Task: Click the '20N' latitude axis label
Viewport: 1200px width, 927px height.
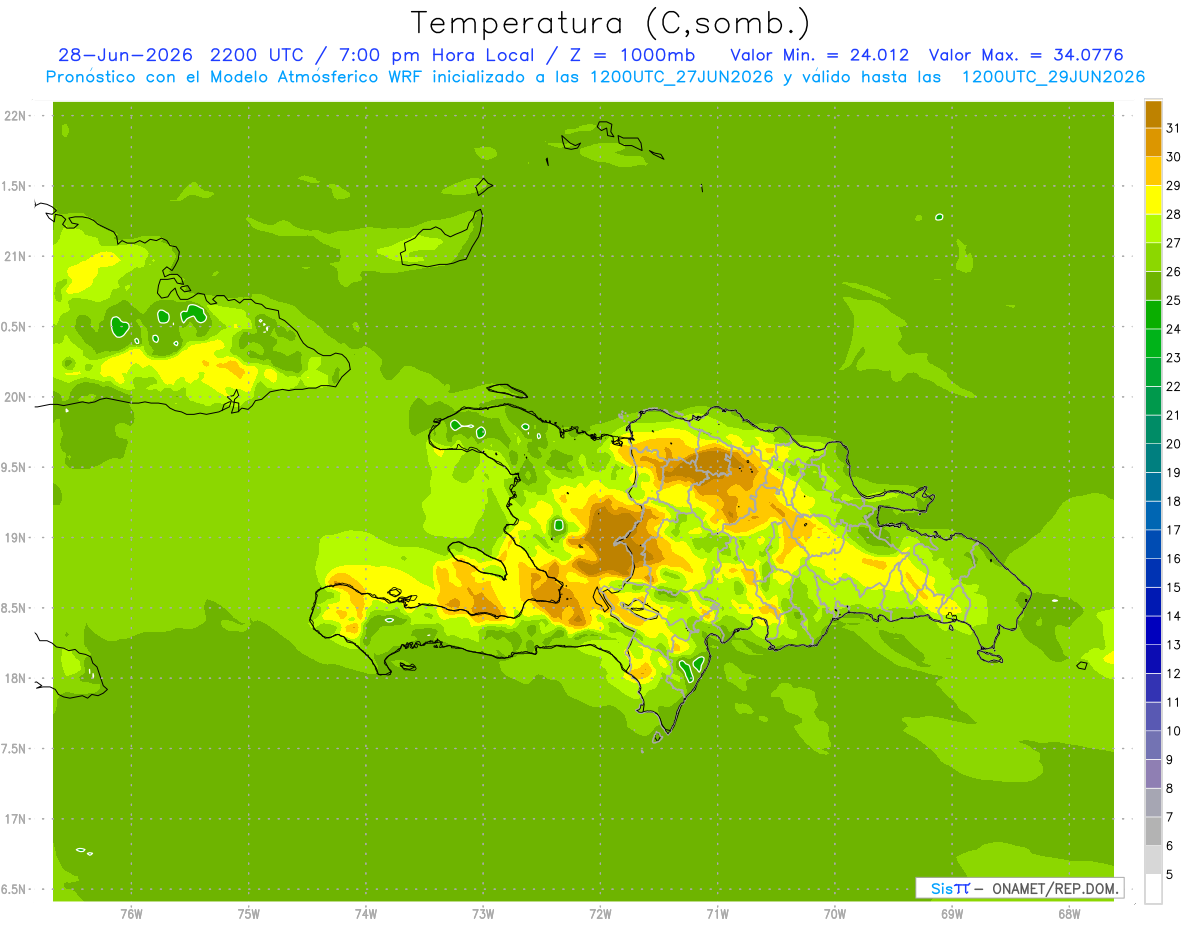Action: (16, 397)
